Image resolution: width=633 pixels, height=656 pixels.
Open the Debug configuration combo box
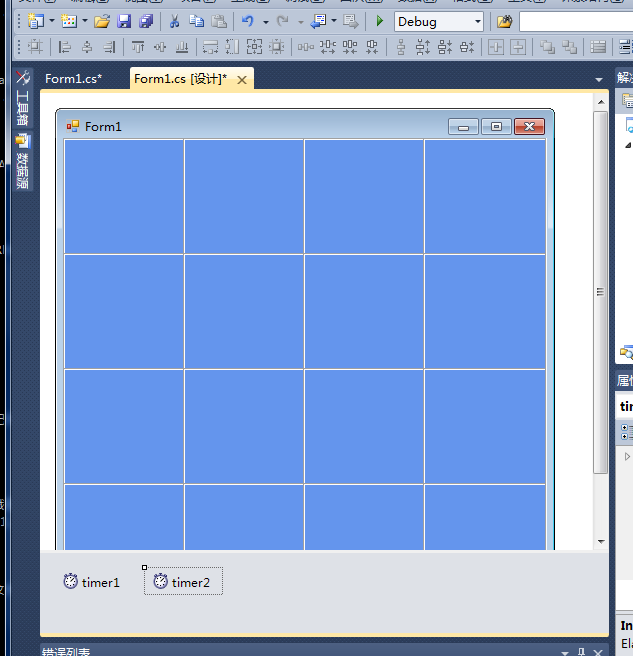(x=438, y=21)
